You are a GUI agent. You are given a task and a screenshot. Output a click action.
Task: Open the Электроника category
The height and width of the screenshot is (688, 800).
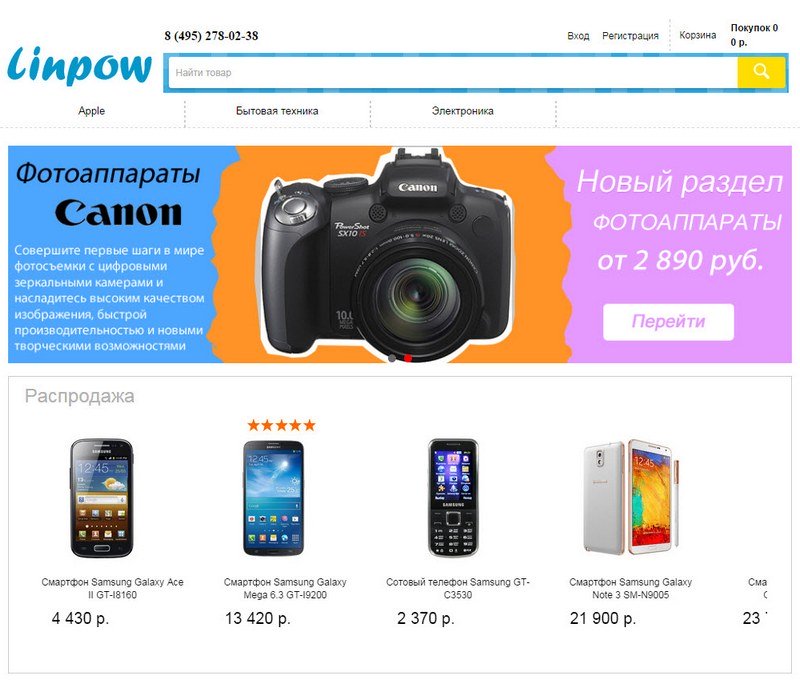[x=463, y=111]
